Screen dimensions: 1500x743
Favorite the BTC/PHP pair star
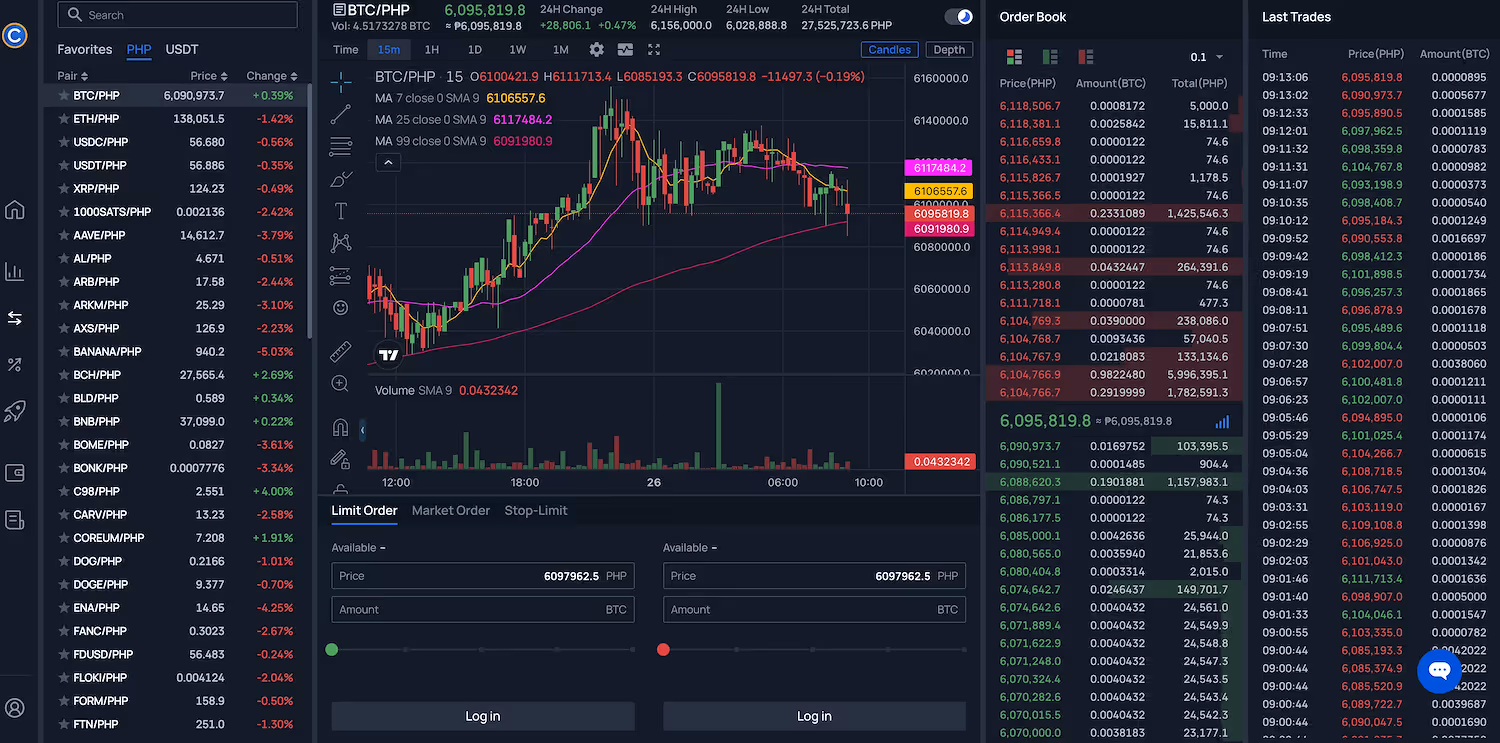(x=63, y=96)
